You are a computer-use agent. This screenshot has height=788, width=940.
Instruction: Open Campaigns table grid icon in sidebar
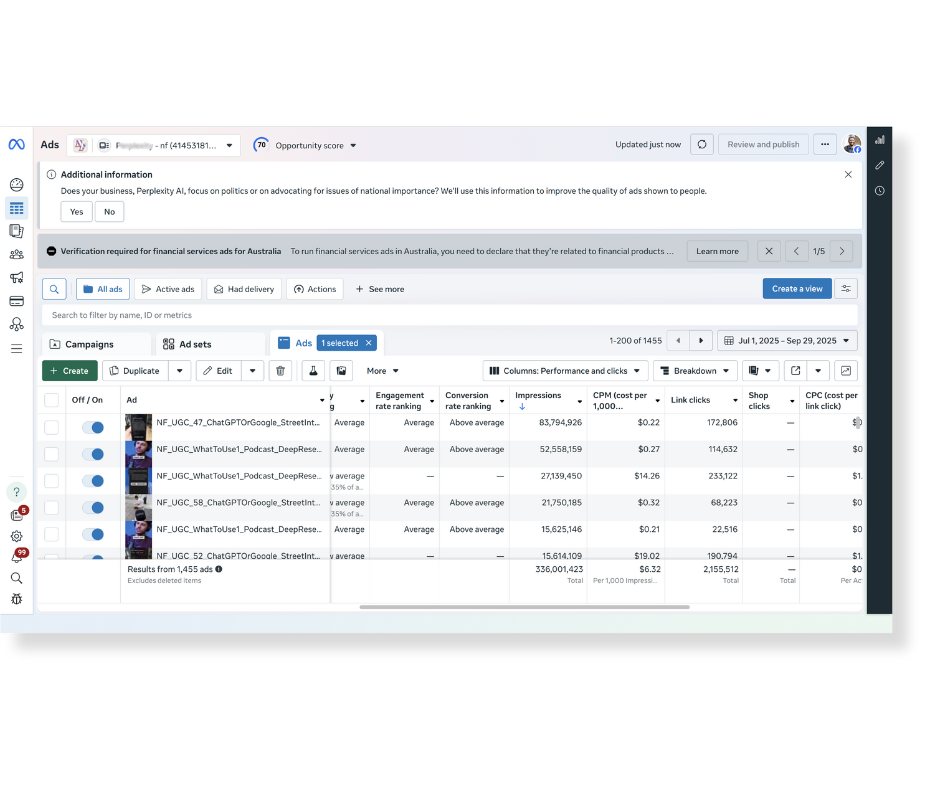coord(17,208)
